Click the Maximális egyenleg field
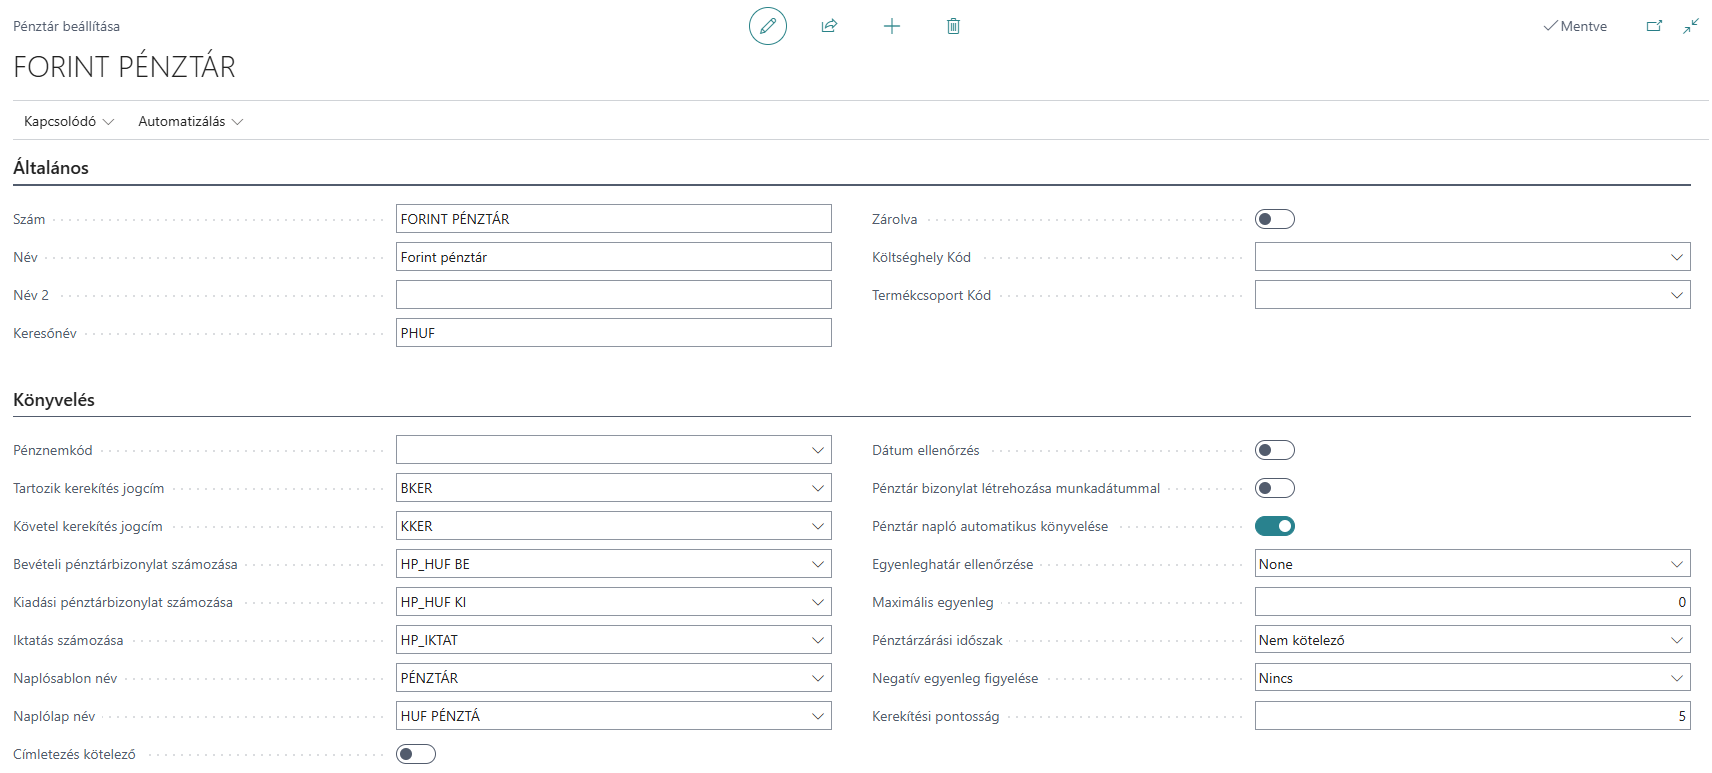 coord(1472,602)
